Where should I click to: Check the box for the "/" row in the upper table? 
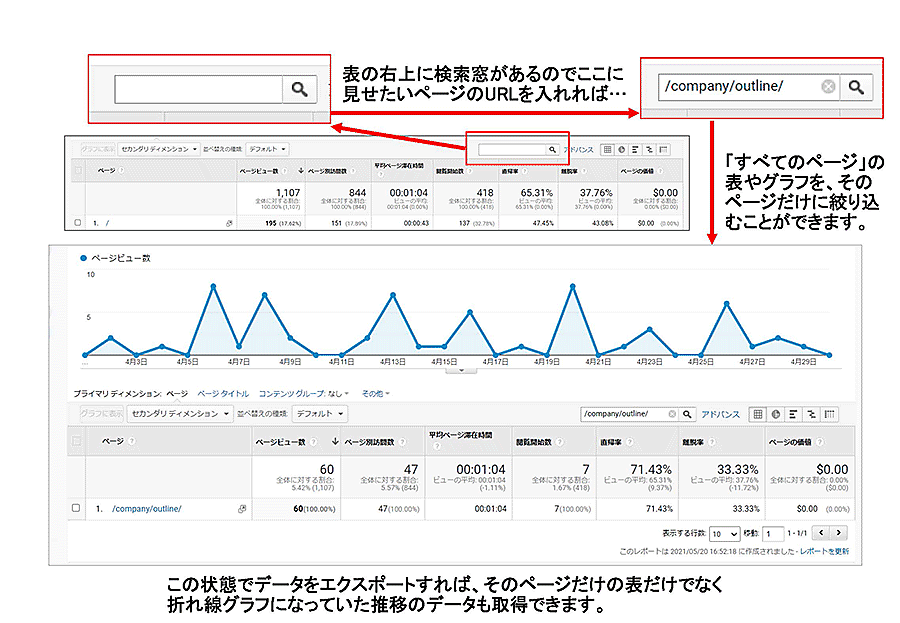78,223
